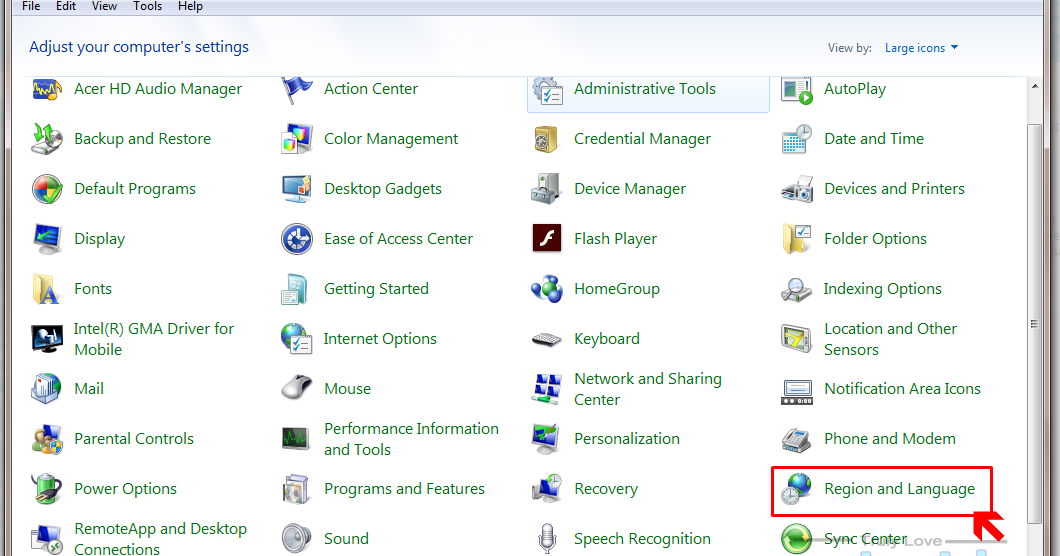The height and width of the screenshot is (556, 1060).
Task: Click the HomeGroup spheres icon
Action: click(x=547, y=289)
